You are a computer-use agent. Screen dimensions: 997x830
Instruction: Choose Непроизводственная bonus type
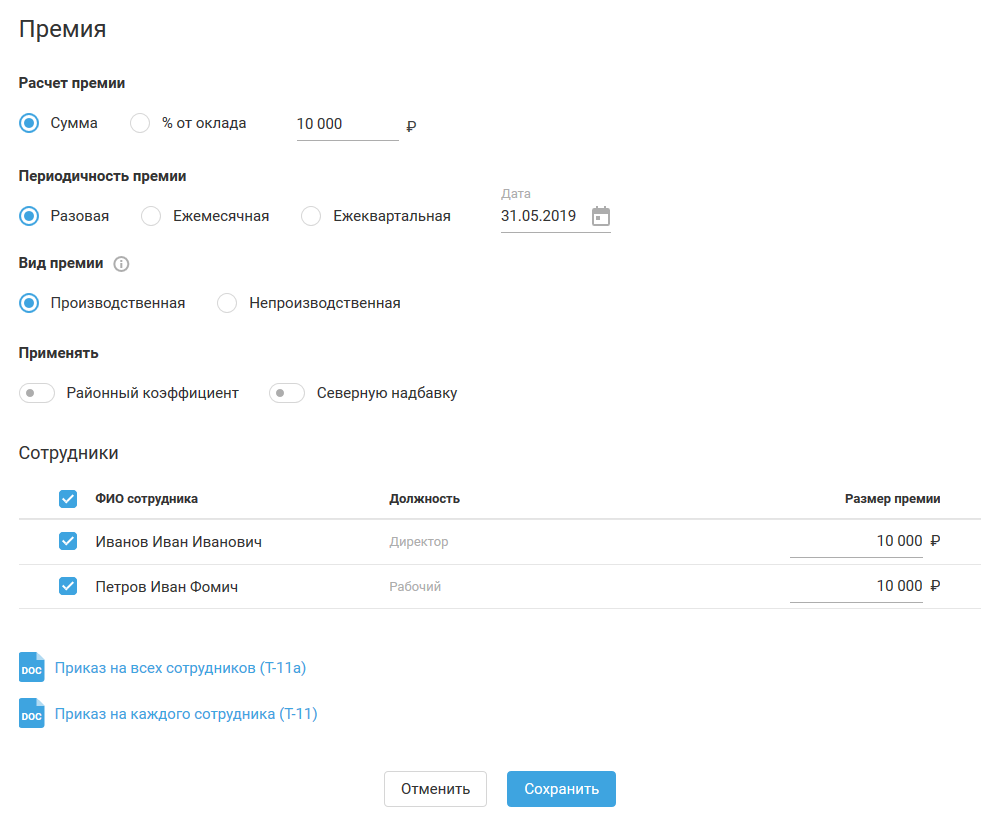tap(227, 303)
